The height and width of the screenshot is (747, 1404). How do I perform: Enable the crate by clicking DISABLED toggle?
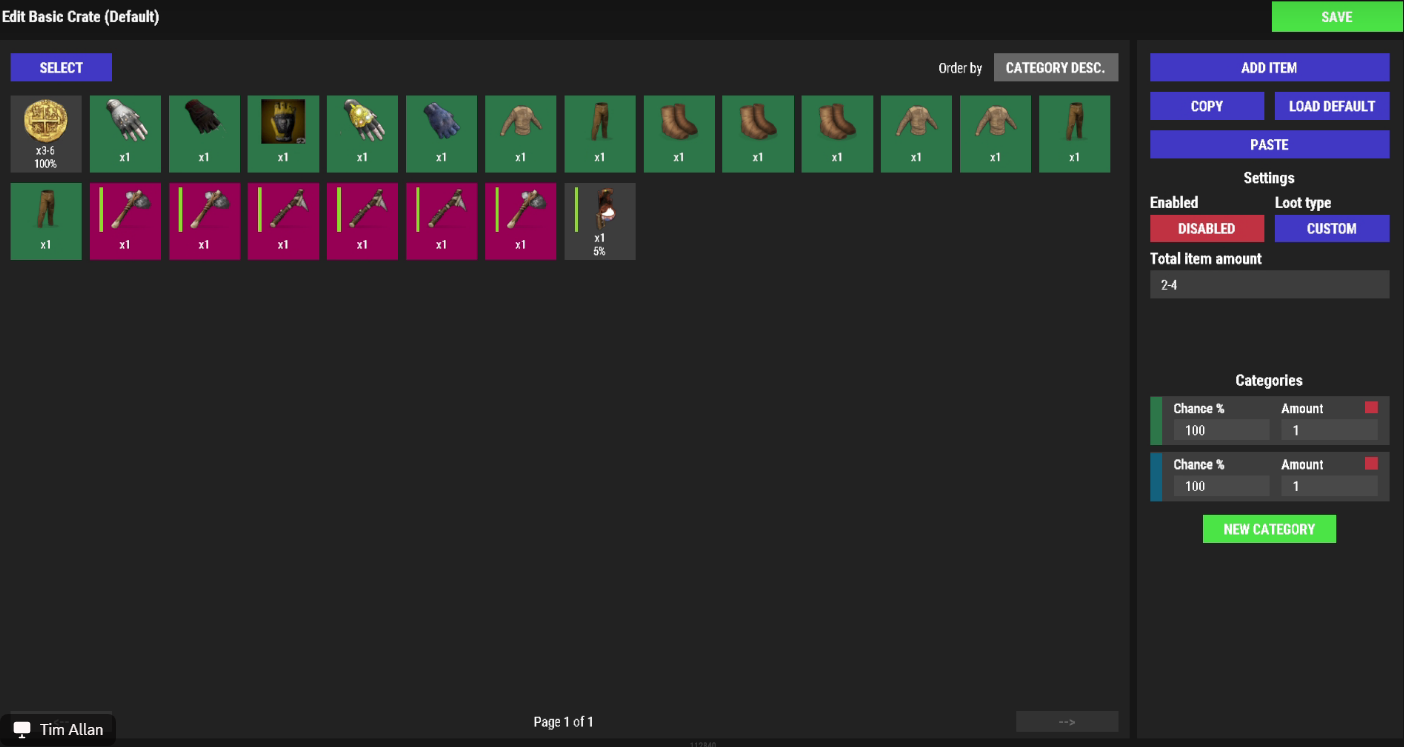(x=1207, y=228)
